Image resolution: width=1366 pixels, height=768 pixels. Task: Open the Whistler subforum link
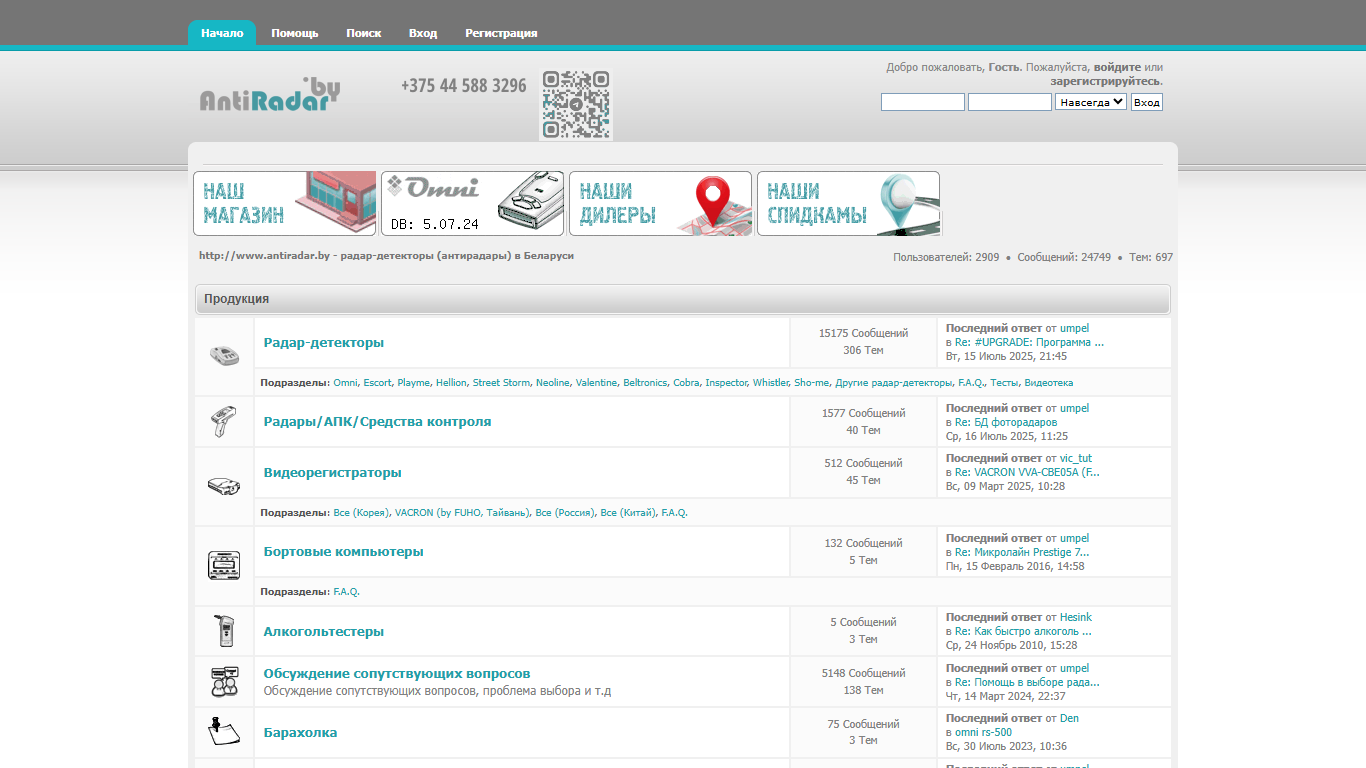(x=770, y=383)
